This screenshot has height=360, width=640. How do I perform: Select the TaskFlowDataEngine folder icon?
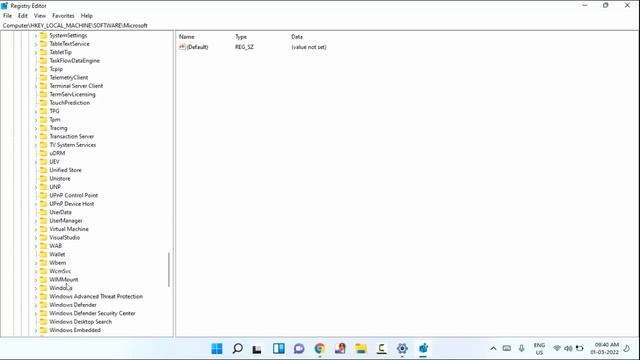43,60
